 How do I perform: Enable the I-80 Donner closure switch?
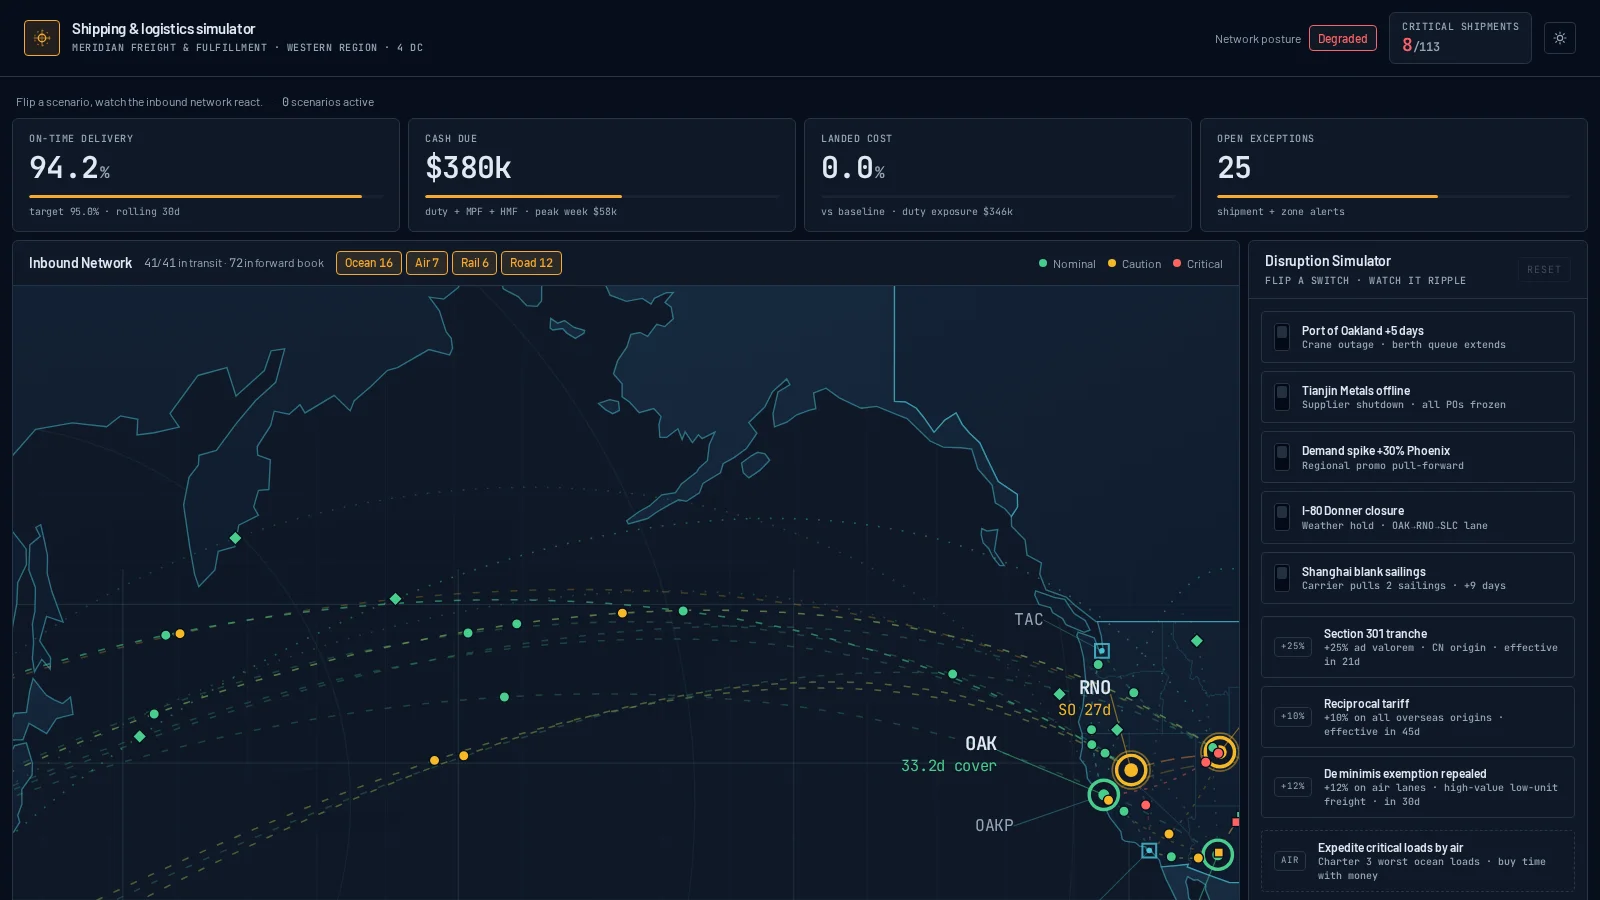click(x=1282, y=517)
